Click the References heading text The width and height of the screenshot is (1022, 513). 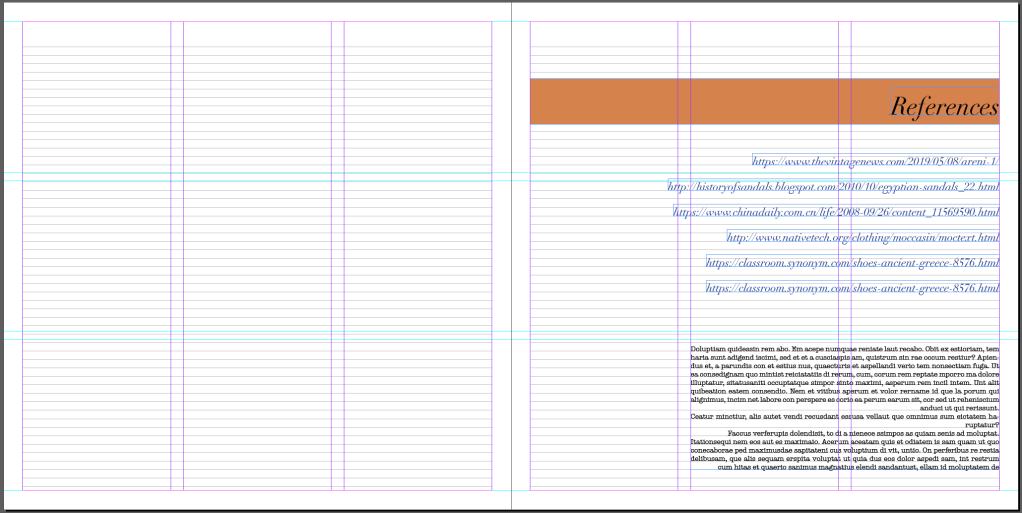[x=944, y=106]
